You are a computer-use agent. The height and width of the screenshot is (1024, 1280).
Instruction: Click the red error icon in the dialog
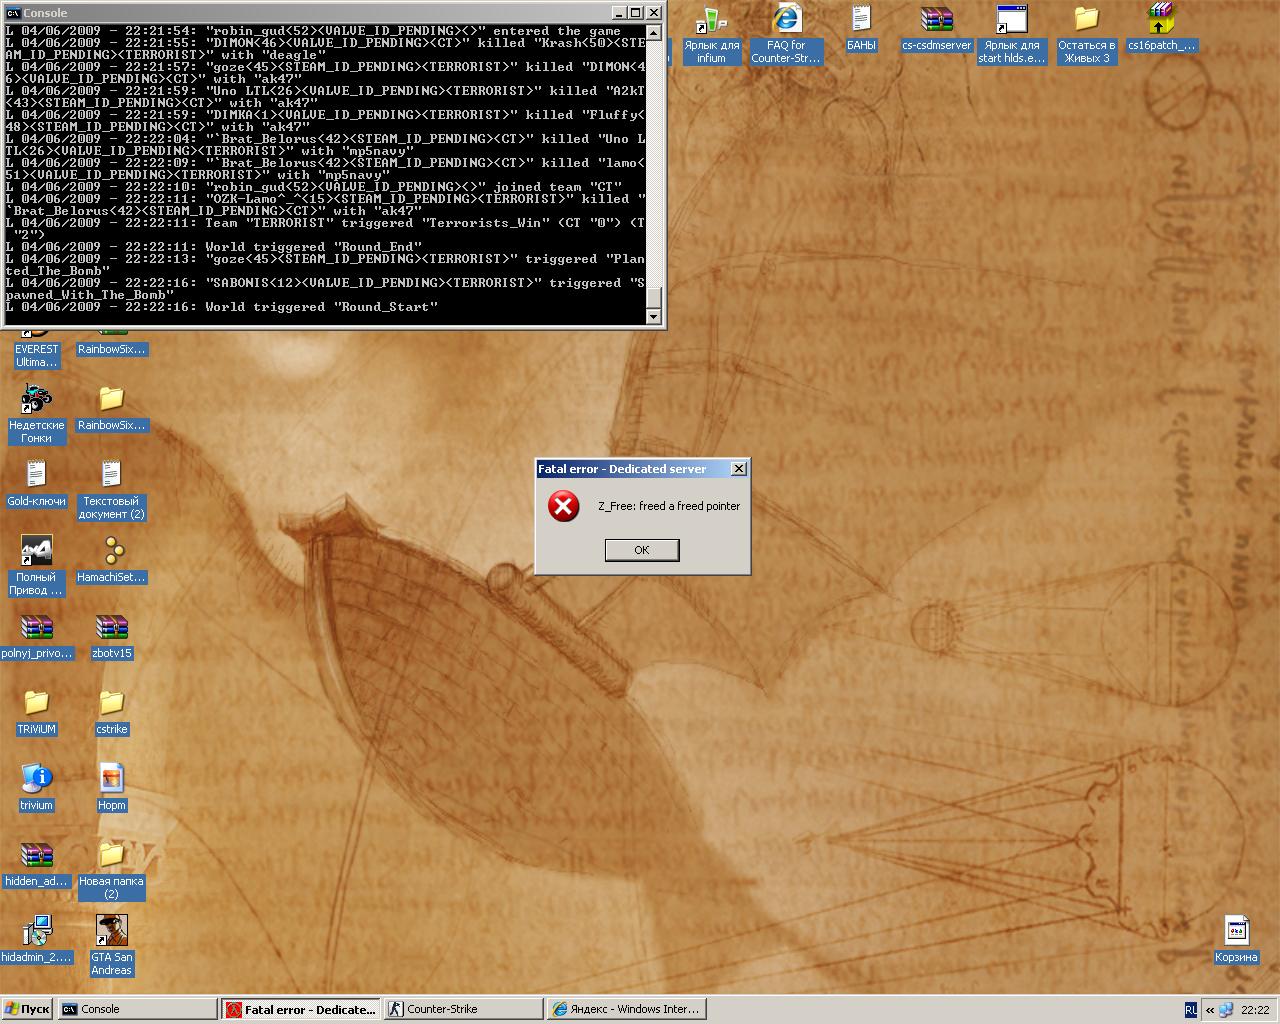pyautogui.click(x=563, y=506)
